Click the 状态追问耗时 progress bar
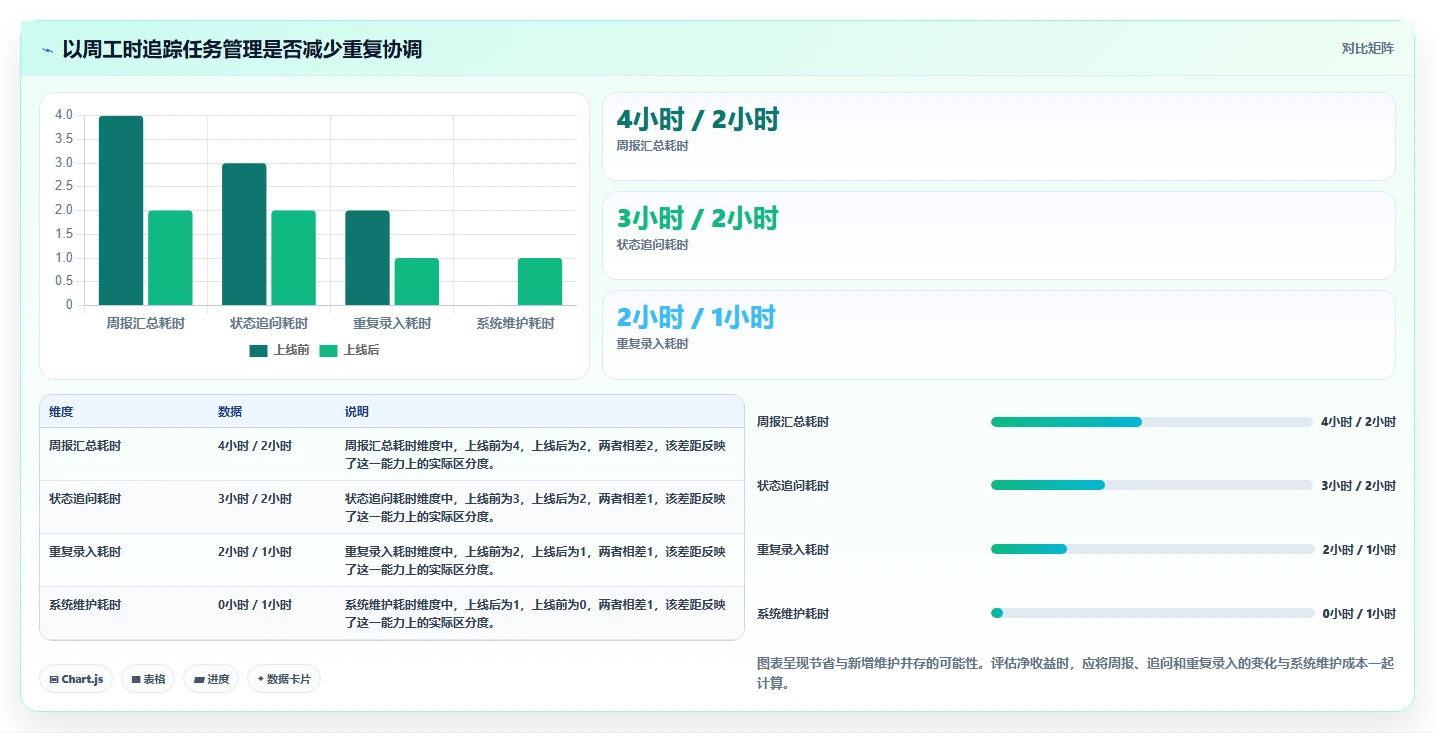Screen dimensions: 1435x733 [x=1151, y=485]
